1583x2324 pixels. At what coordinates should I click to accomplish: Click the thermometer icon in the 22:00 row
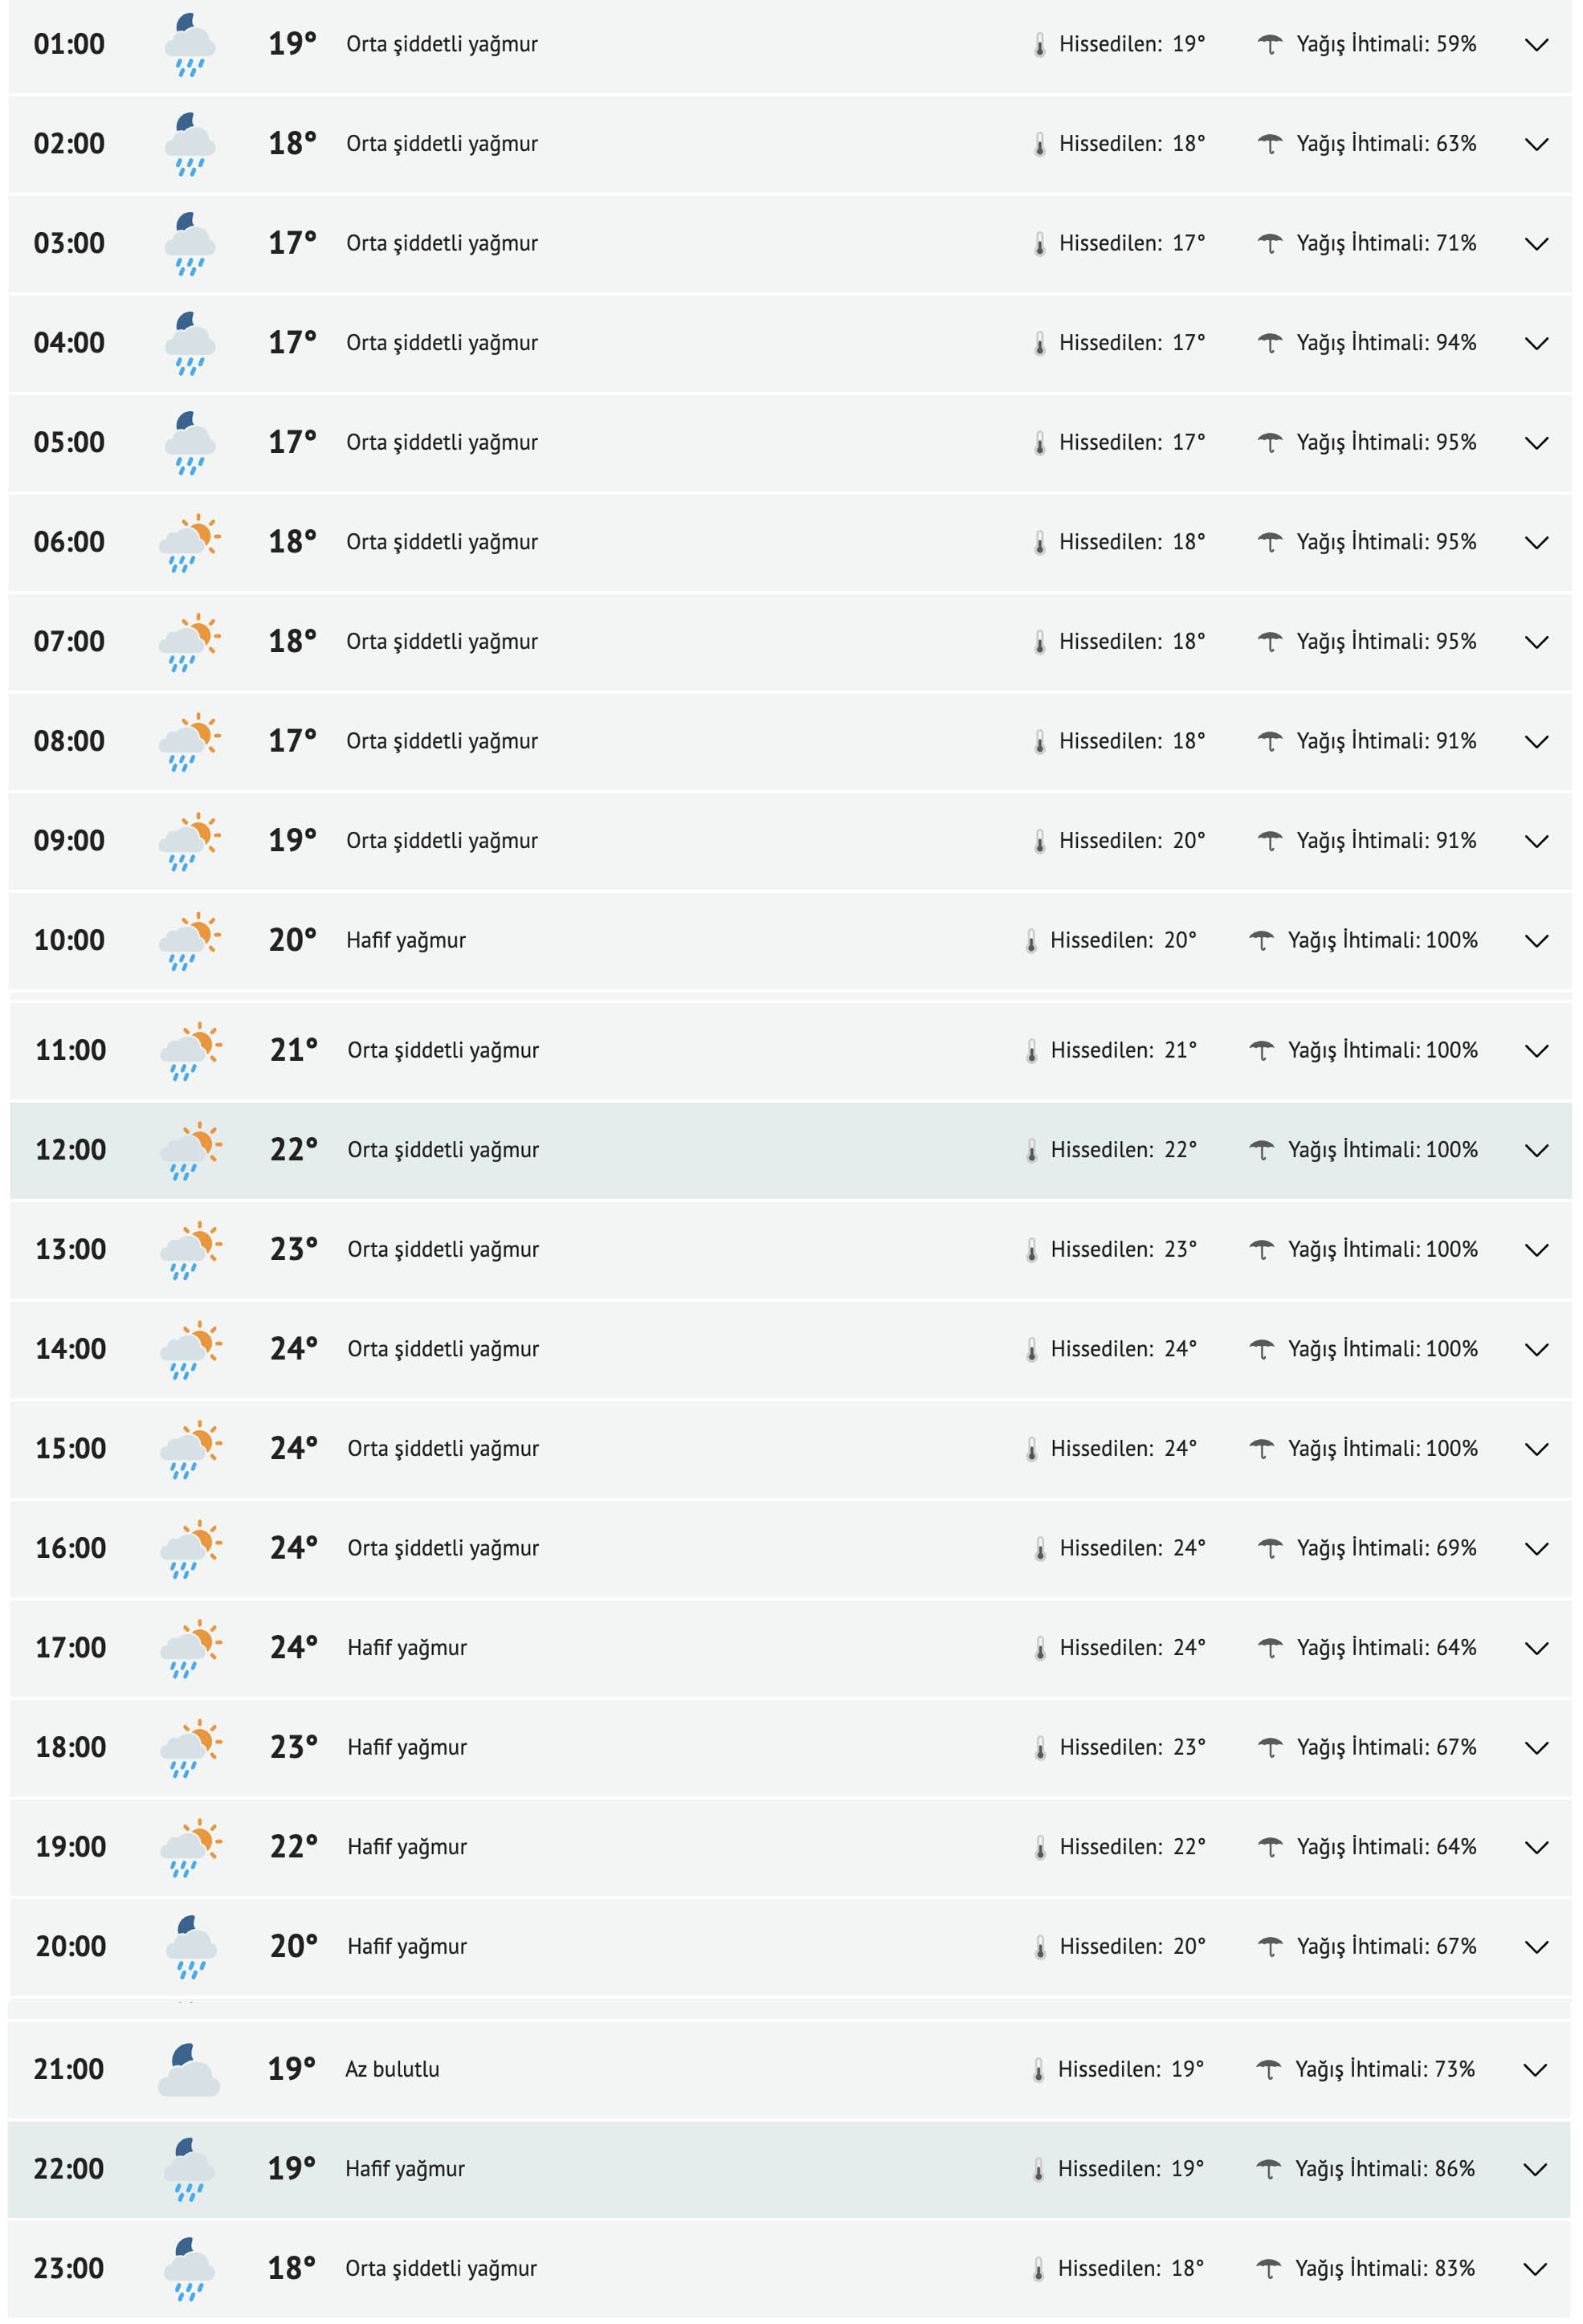point(1038,2170)
